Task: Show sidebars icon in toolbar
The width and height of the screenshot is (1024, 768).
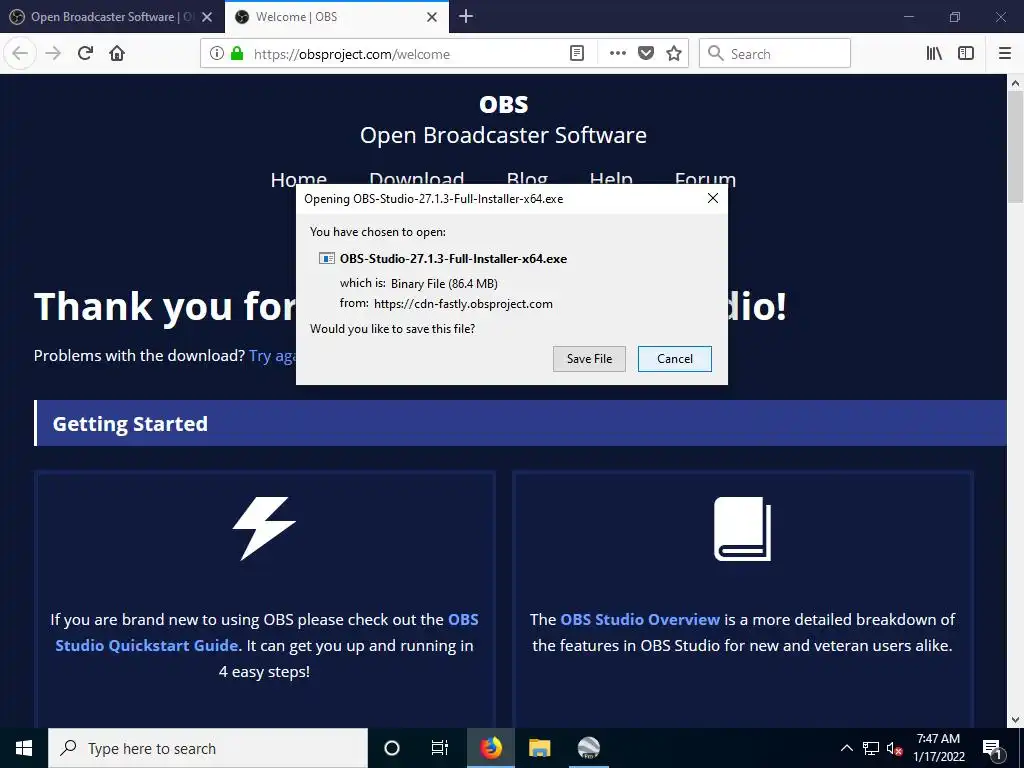Action: tap(966, 54)
